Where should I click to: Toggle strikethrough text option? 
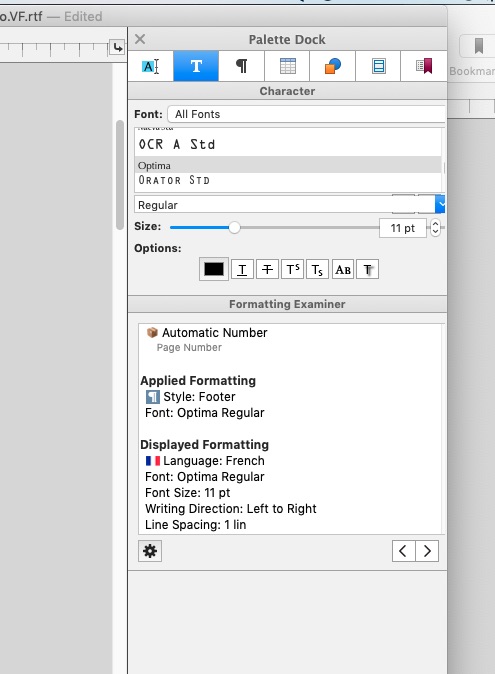(267, 270)
